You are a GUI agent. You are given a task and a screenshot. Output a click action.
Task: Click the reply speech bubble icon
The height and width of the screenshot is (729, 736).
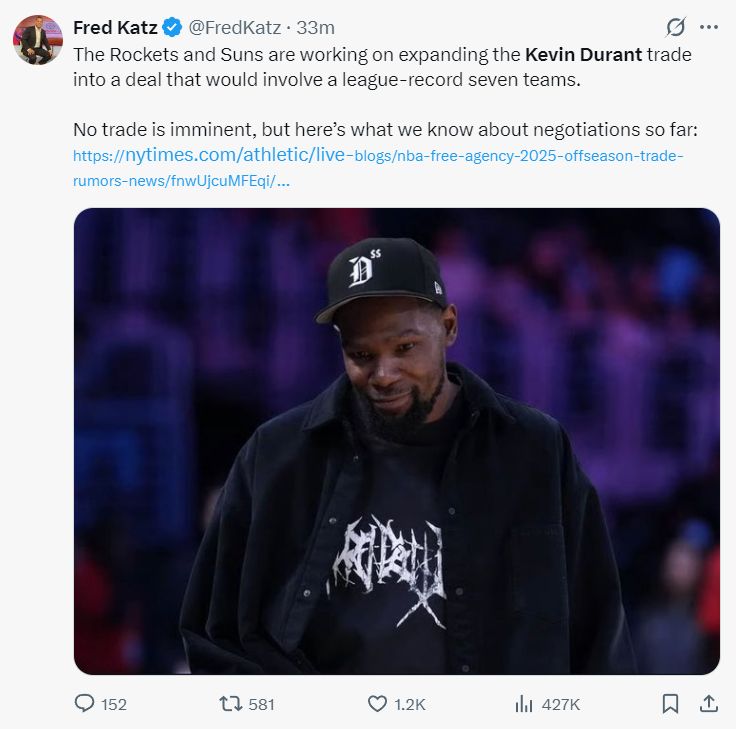click(x=86, y=704)
